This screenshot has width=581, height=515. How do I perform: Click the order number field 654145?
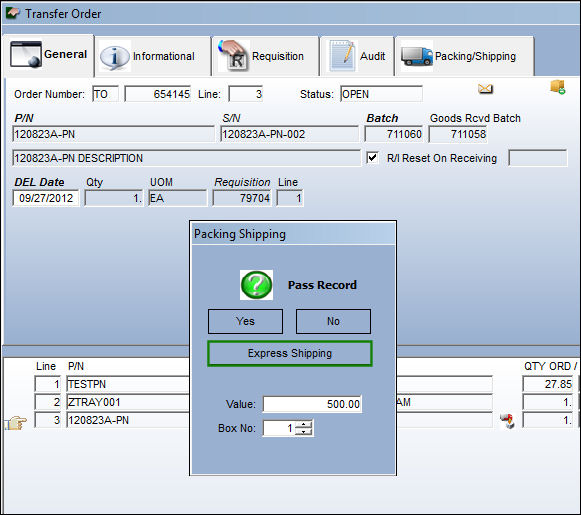[x=158, y=94]
